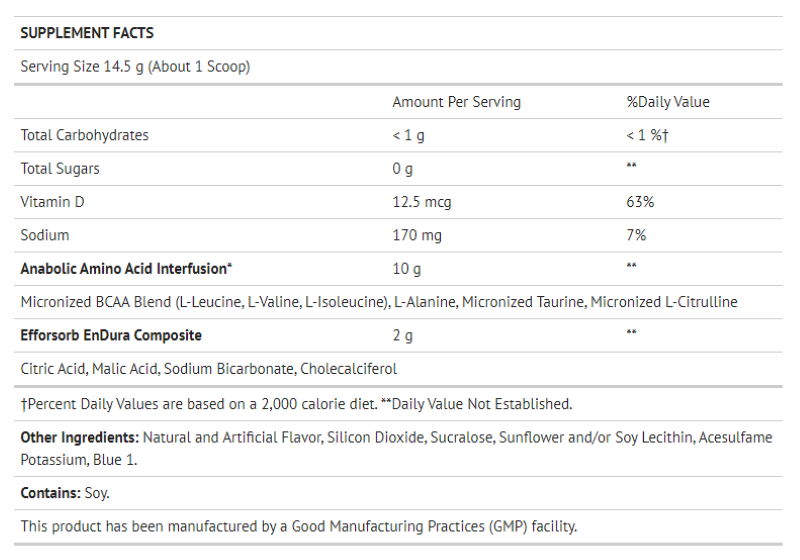Viewport: 800px width, 560px height.
Task: Click the 170 mg sodium amount
Action: pos(417,235)
